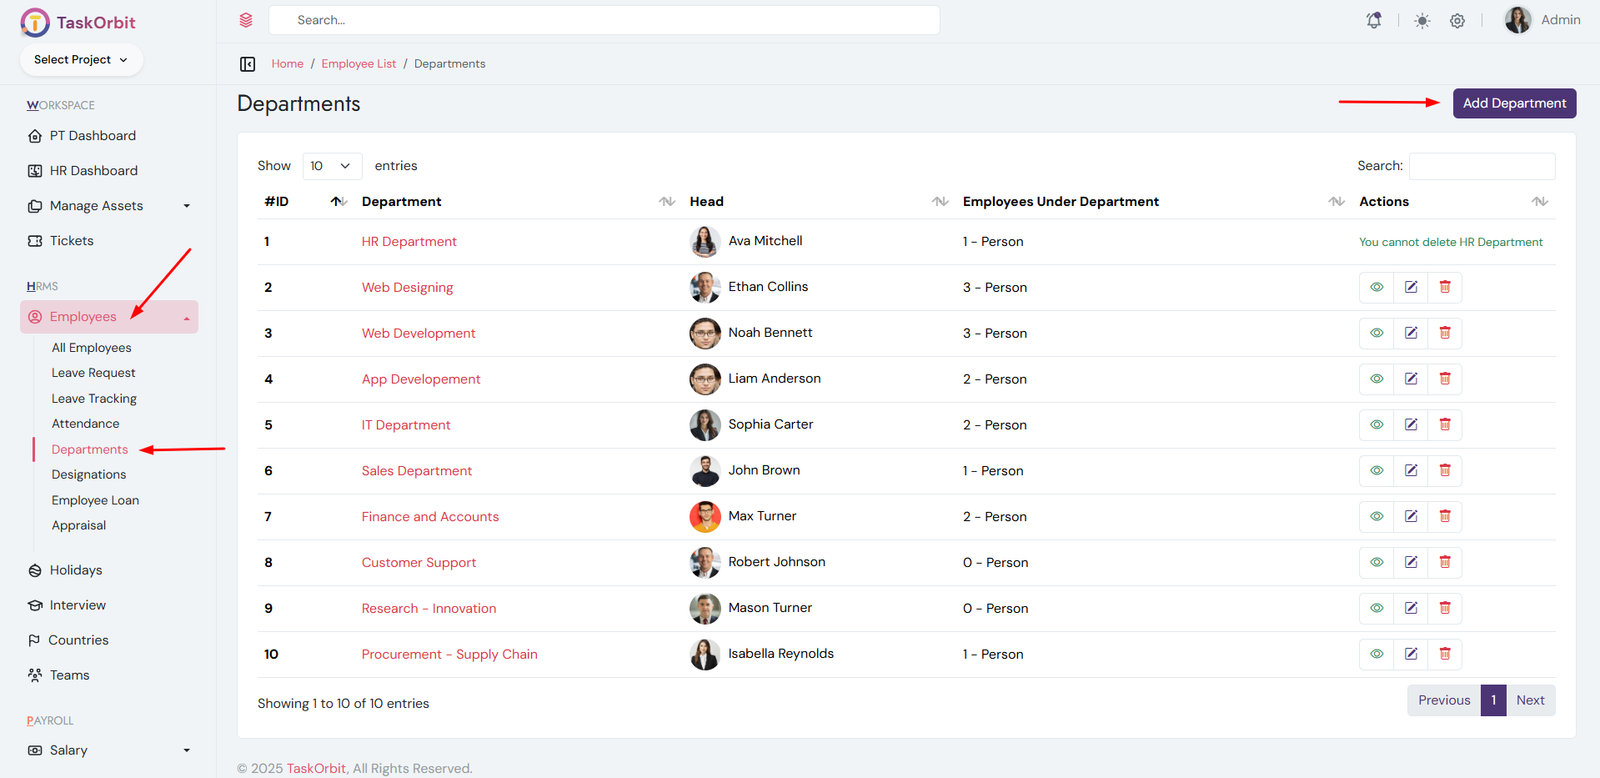View Finance and Accounts details
This screenshot has height=778, width=1600.
(x=1377, y=517)
